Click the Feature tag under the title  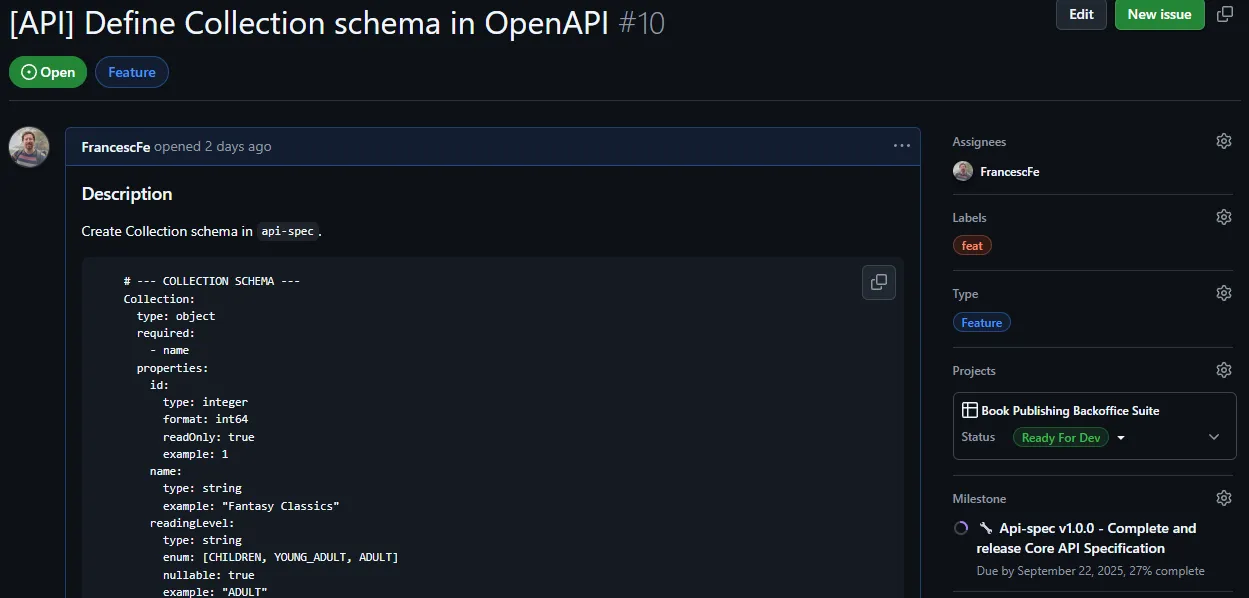tap(132, 72)
